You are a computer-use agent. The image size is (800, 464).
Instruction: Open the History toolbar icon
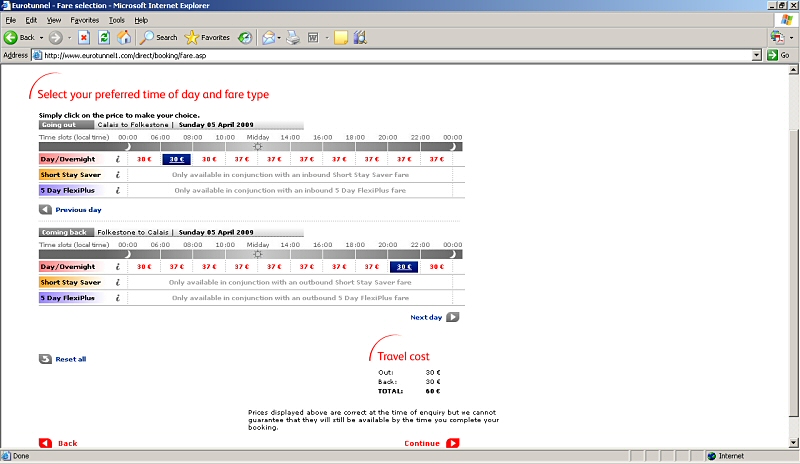[245, 37]
